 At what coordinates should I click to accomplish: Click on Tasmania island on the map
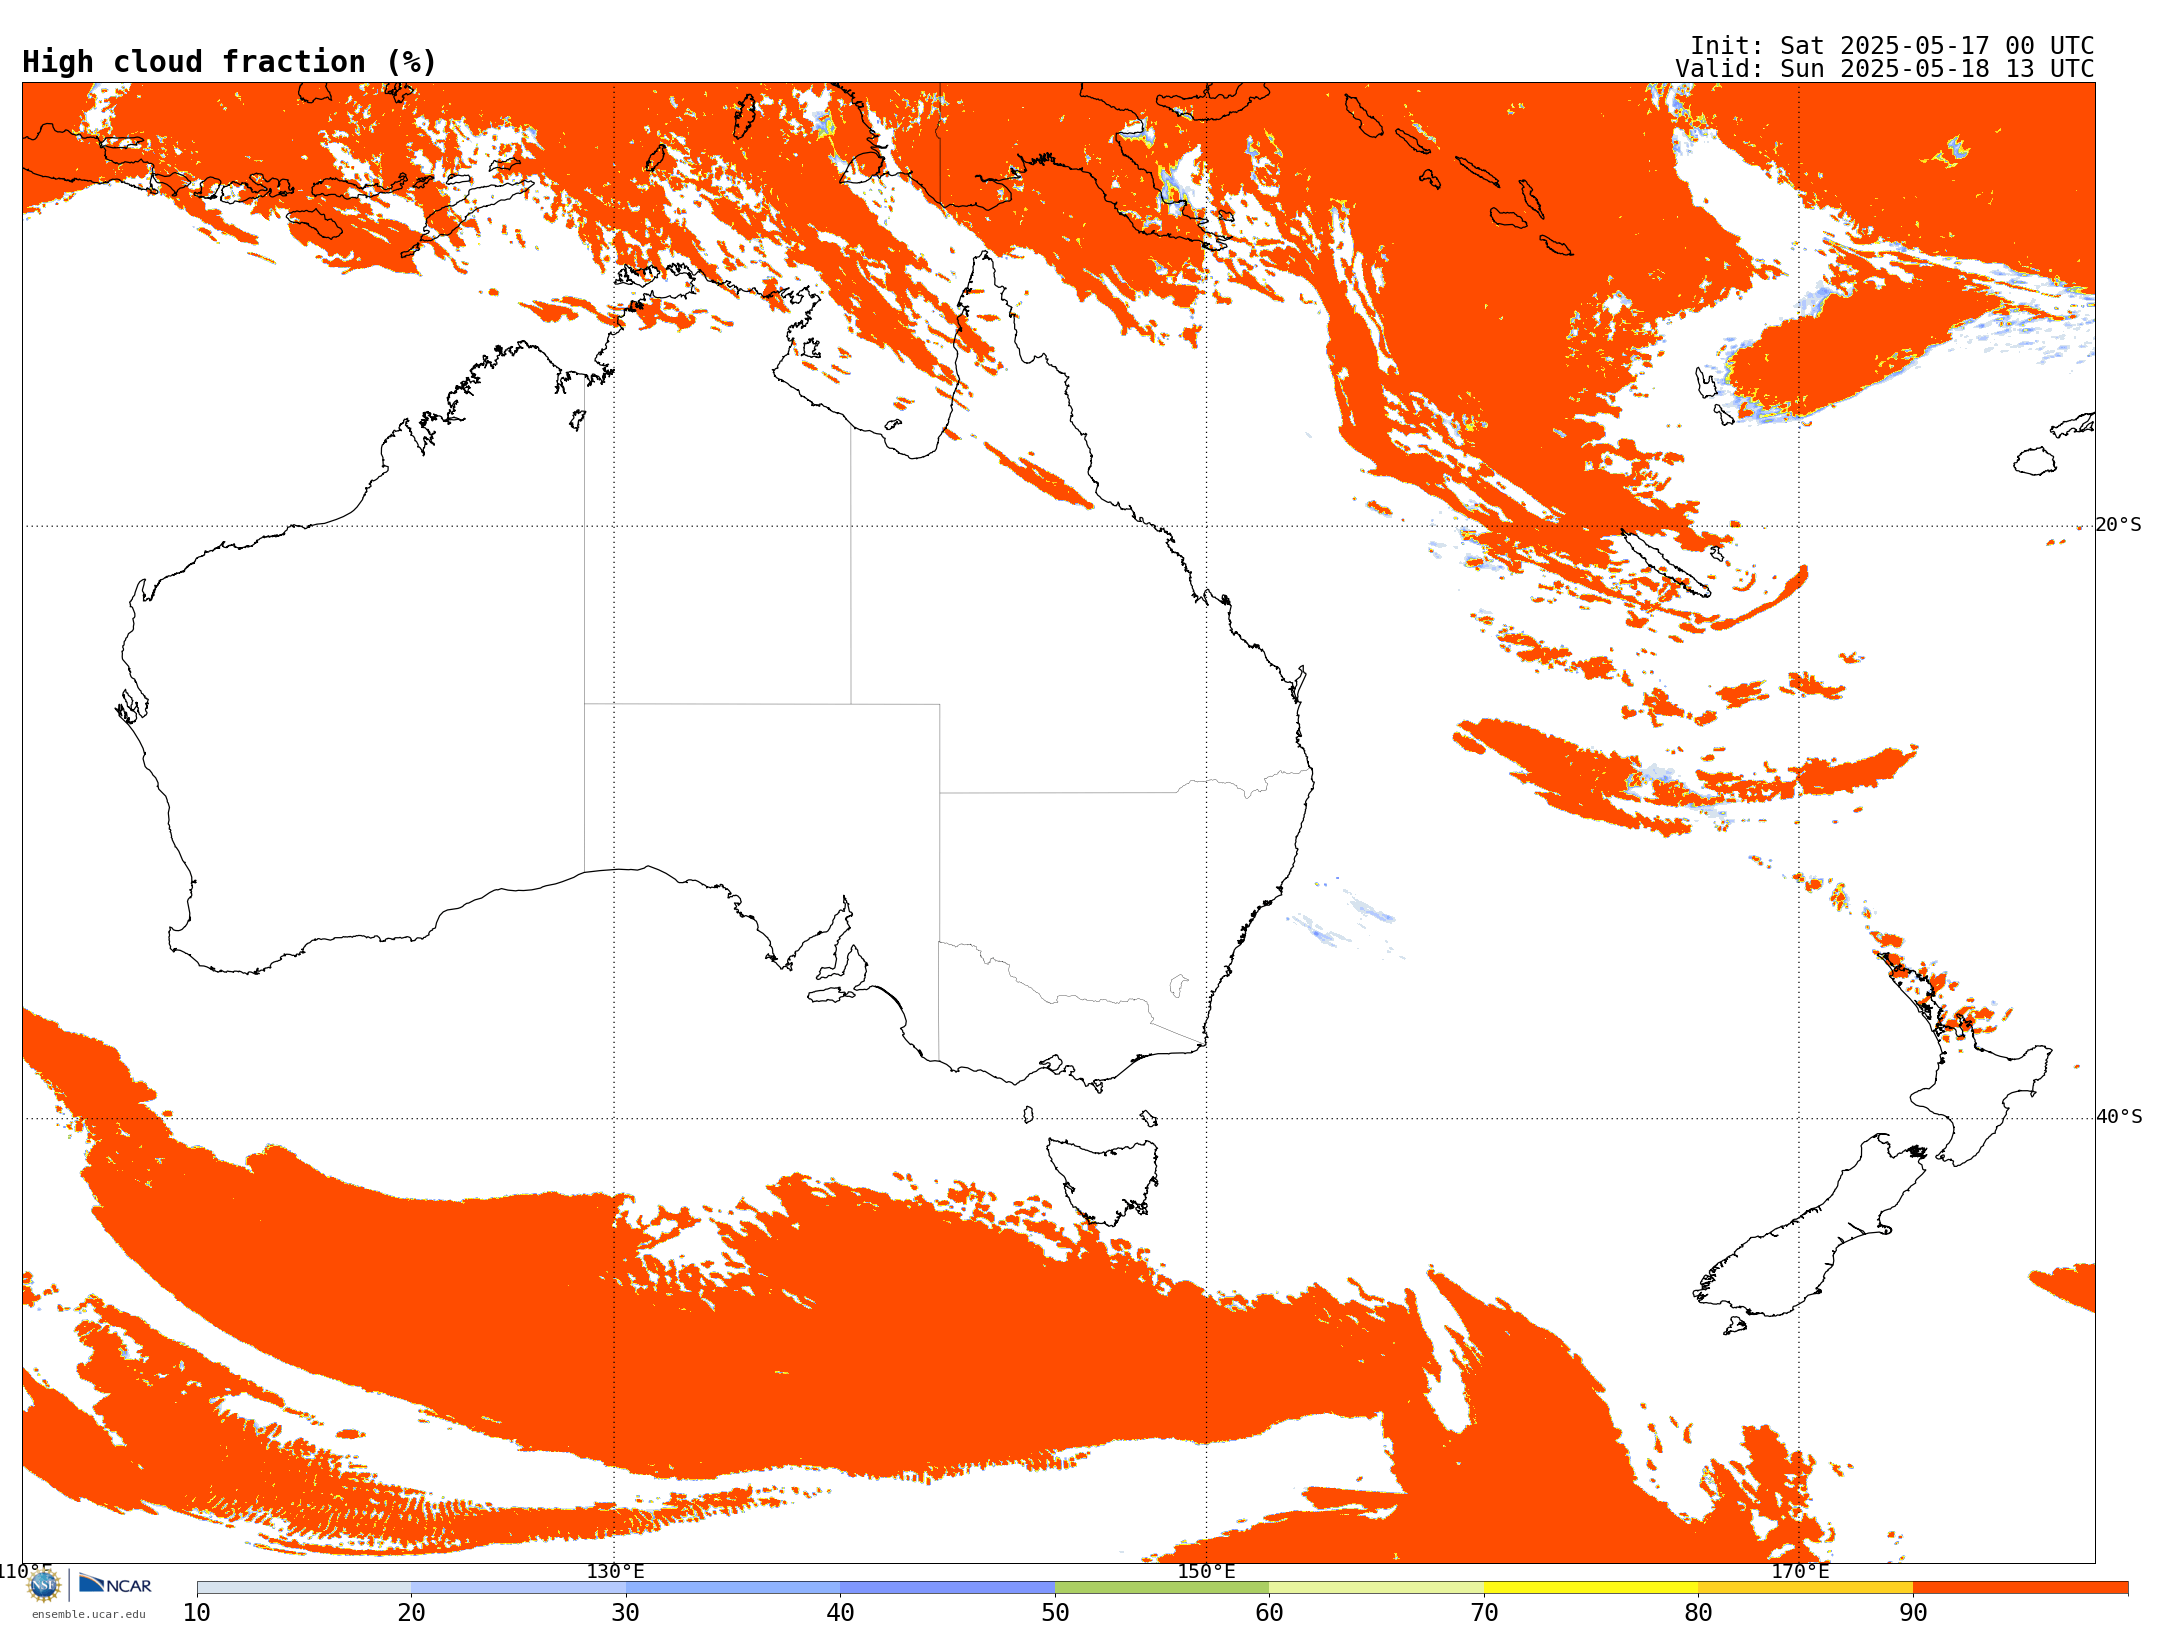pos(1103,1180)
